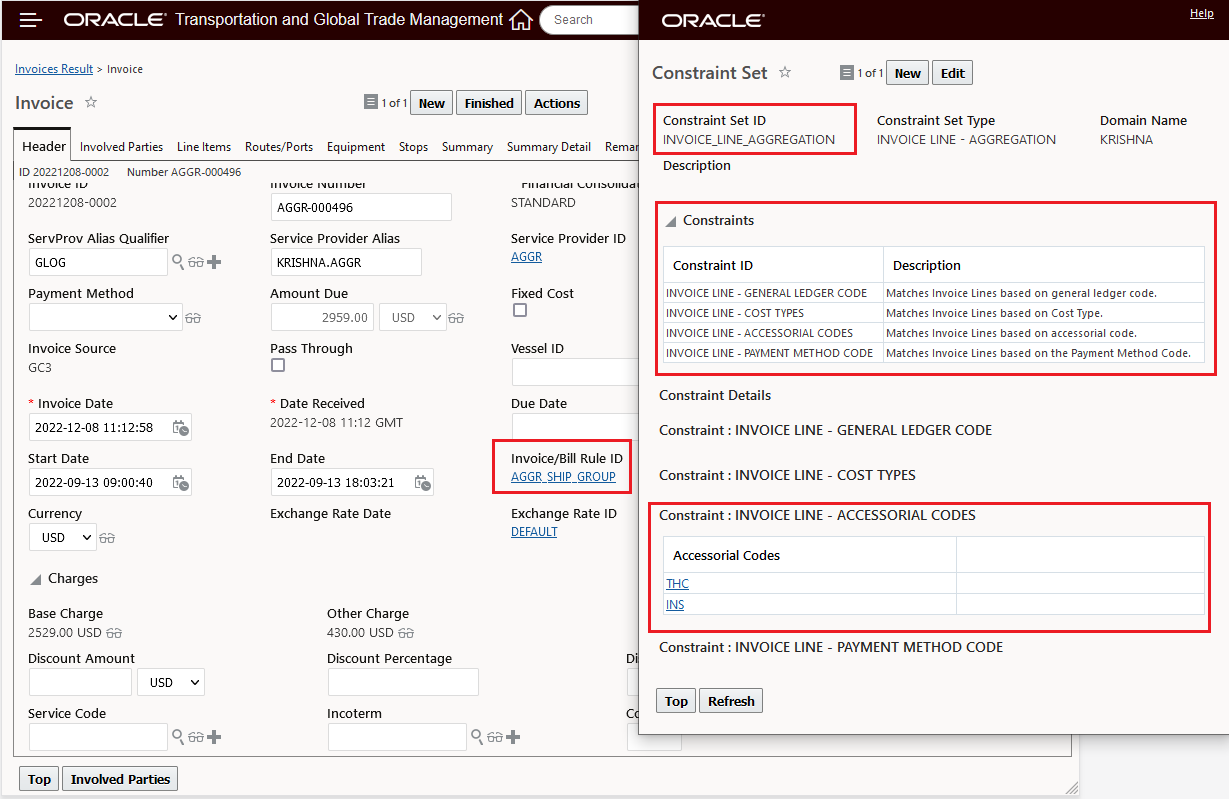Collapse the Charges section
Image resolution: width=1229 pixels, height=799 pixels.
[x=36, y=579]
